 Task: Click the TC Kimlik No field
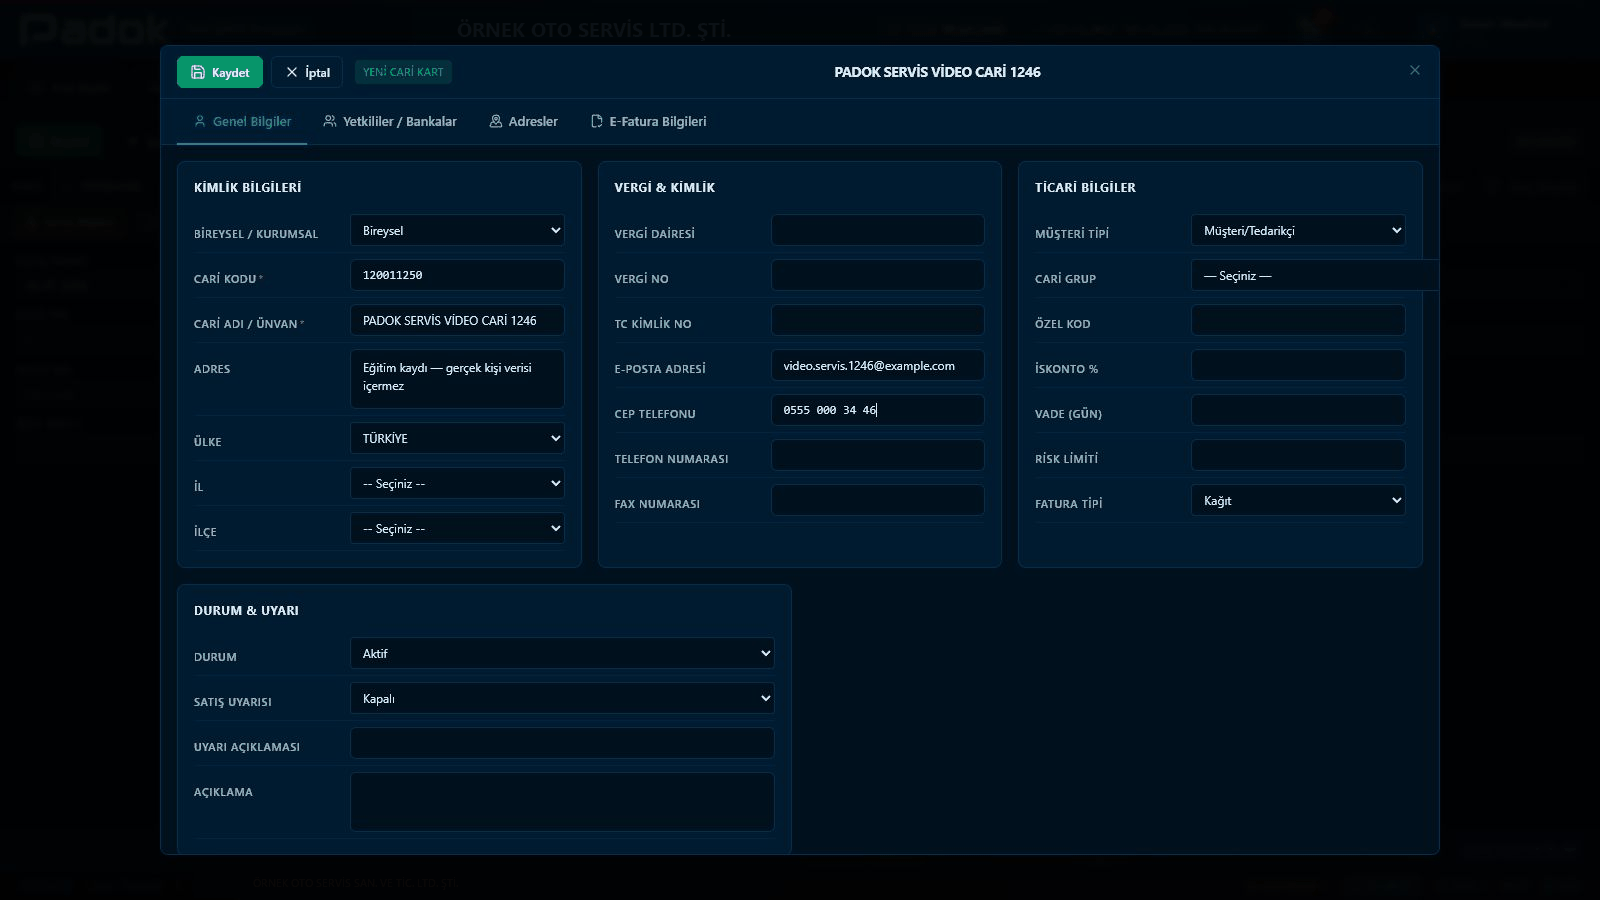[x=877, y=320]
